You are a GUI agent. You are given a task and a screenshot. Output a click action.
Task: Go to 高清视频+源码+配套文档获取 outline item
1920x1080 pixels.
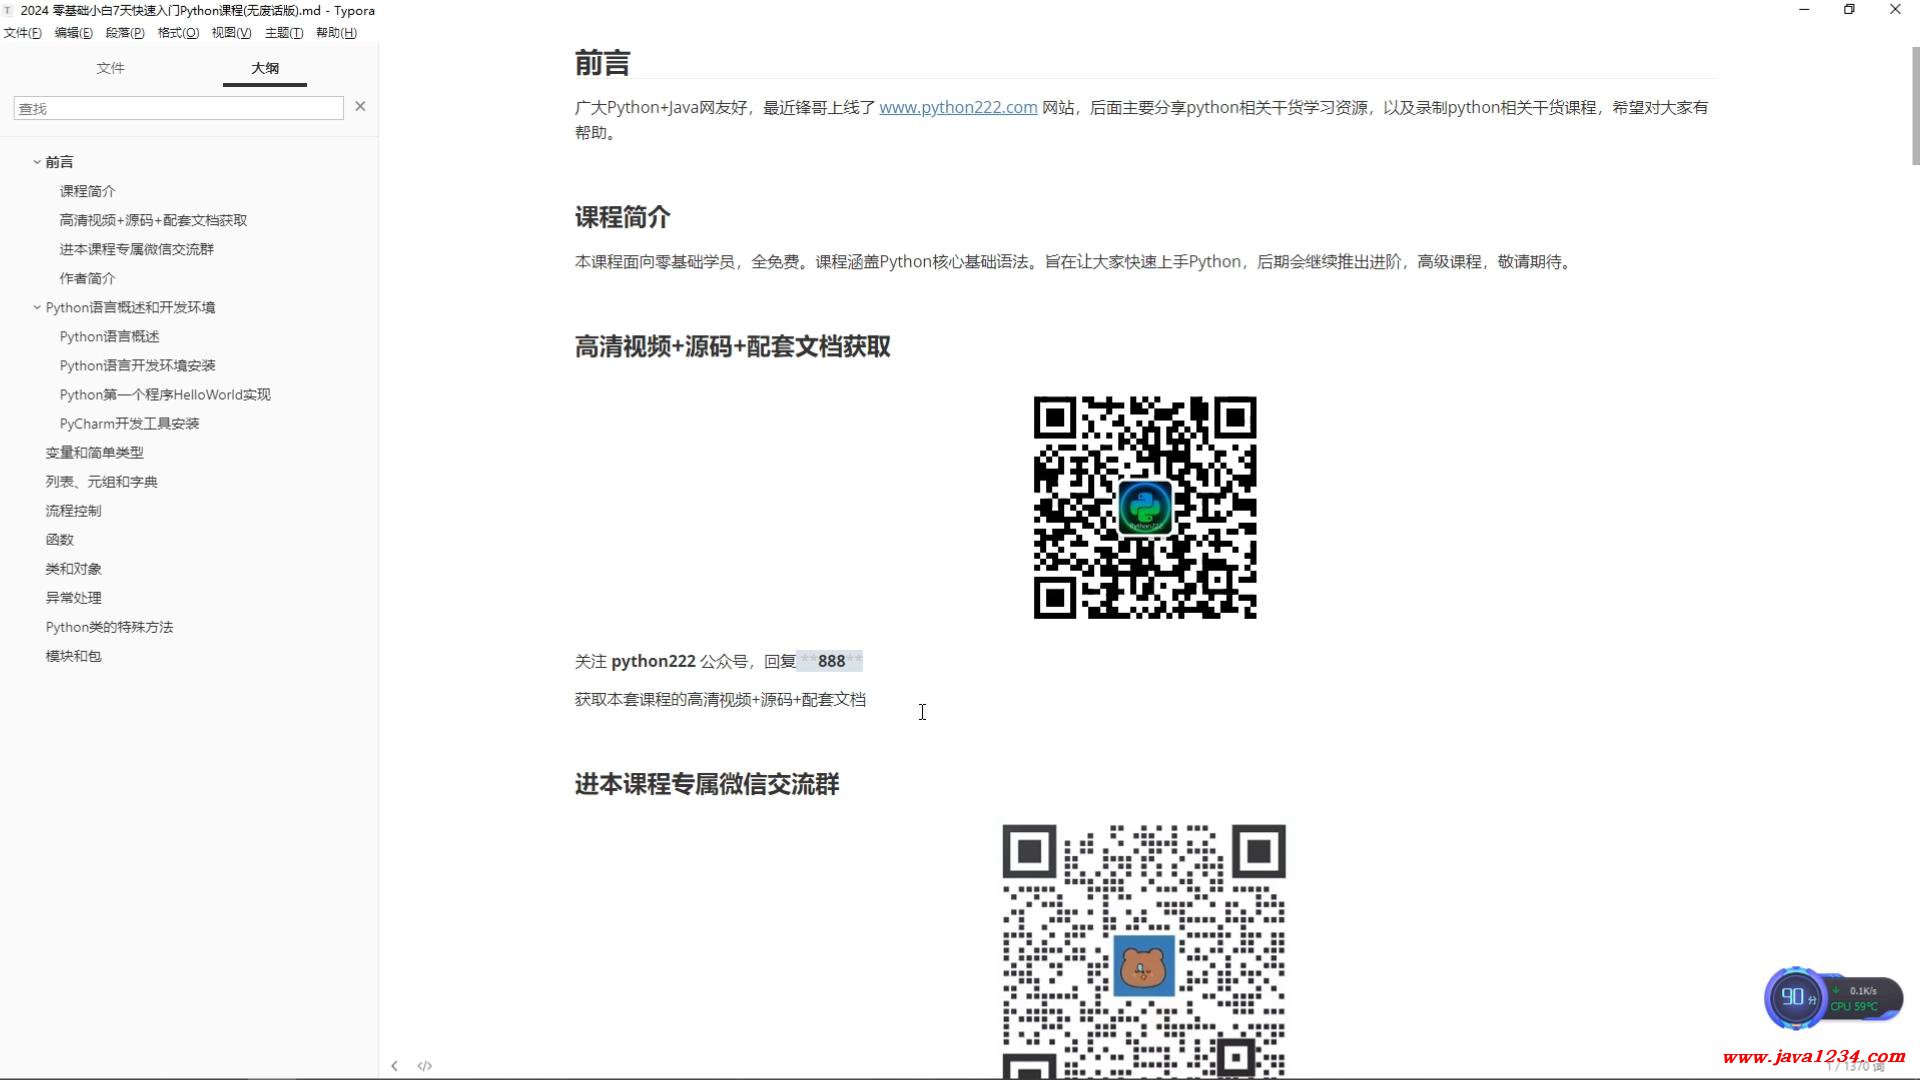153,220
